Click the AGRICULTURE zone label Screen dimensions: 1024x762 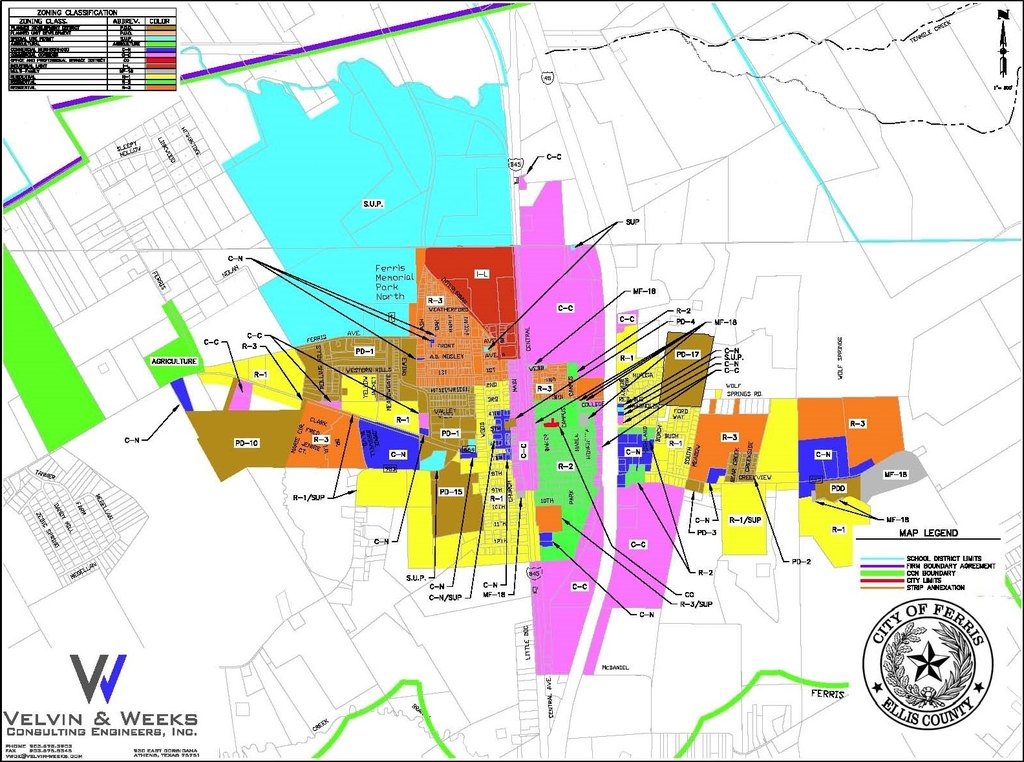click(174, 361)
